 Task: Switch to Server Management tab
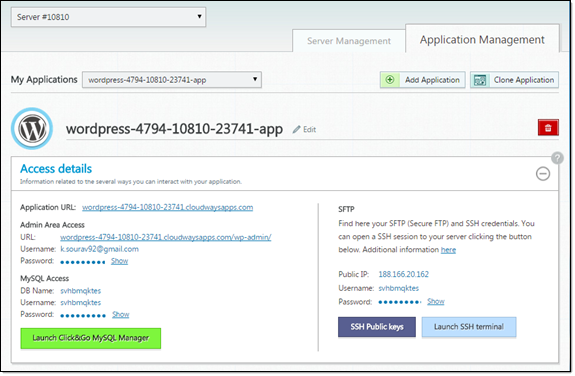349,41
